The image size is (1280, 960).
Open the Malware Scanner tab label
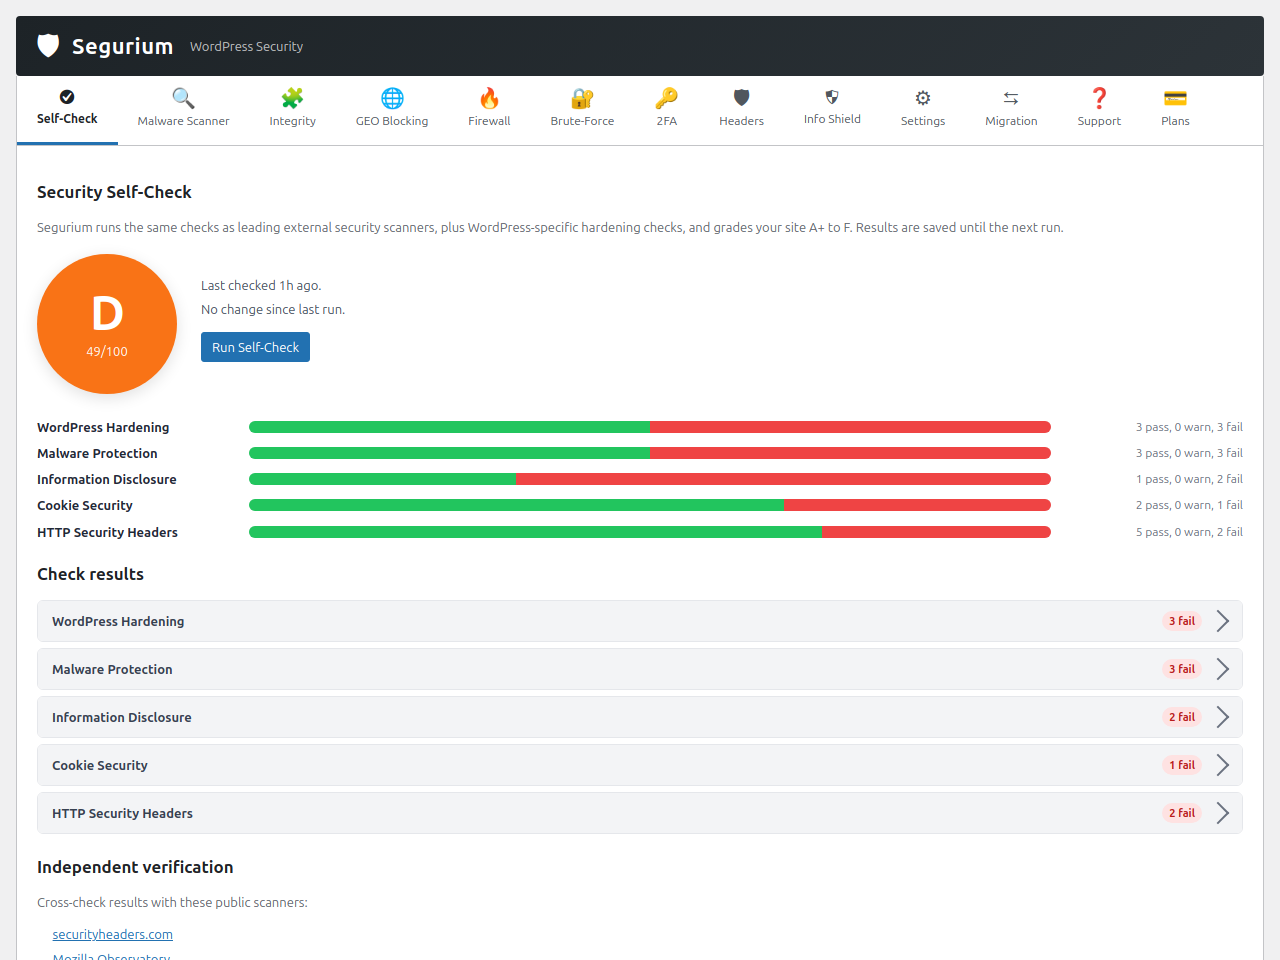183,121
